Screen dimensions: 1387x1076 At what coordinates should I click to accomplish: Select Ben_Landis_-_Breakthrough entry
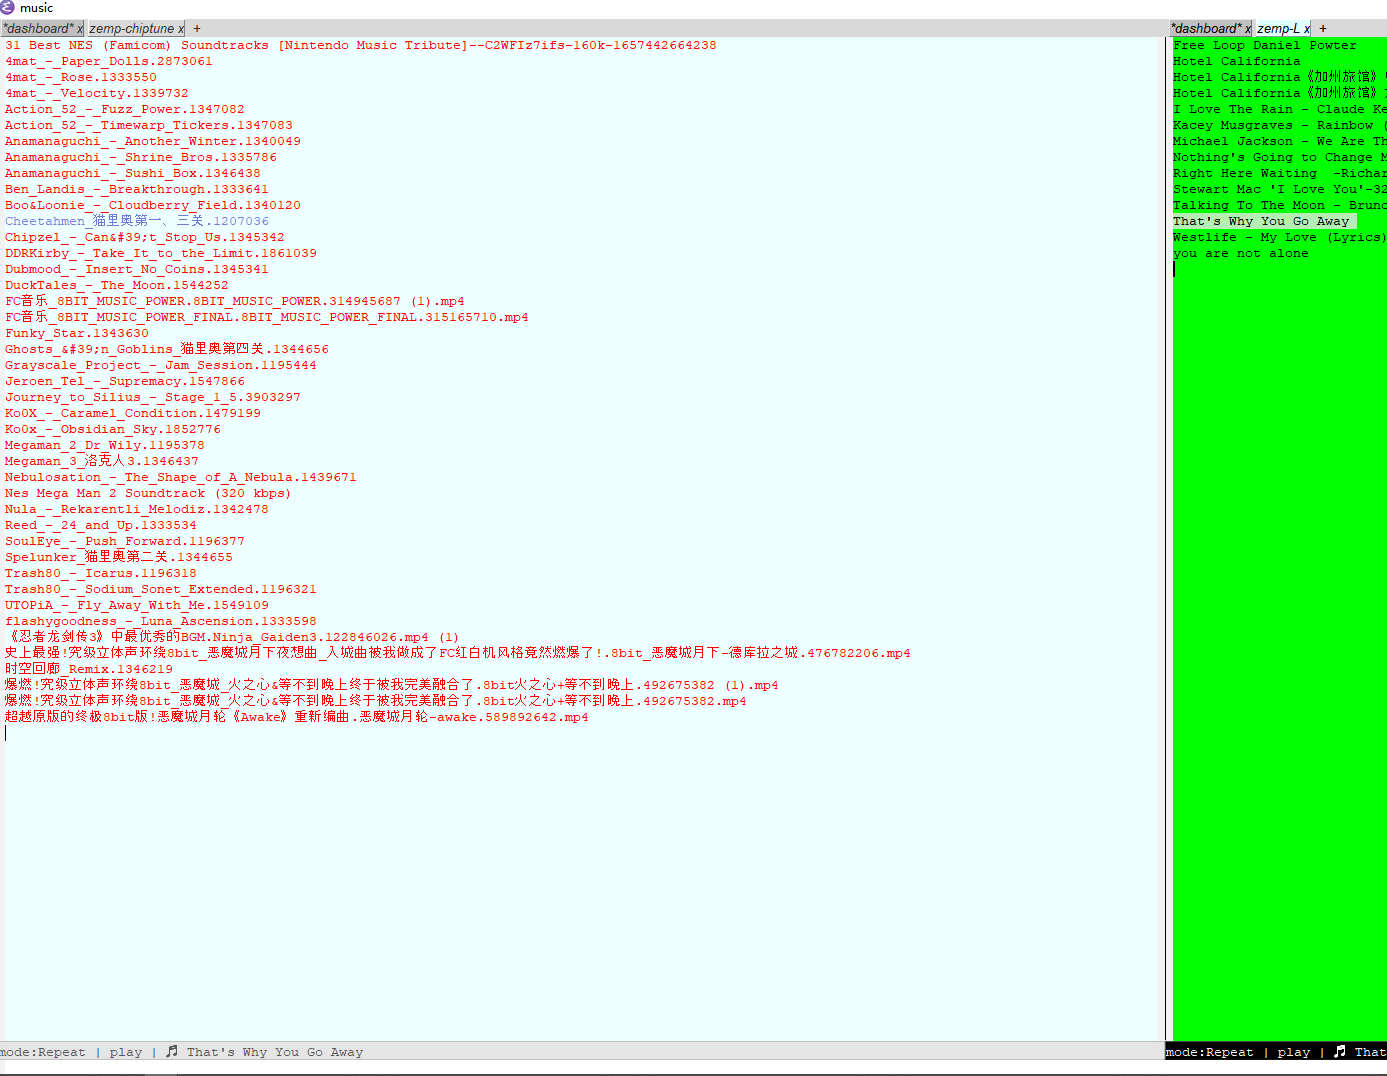137,189
